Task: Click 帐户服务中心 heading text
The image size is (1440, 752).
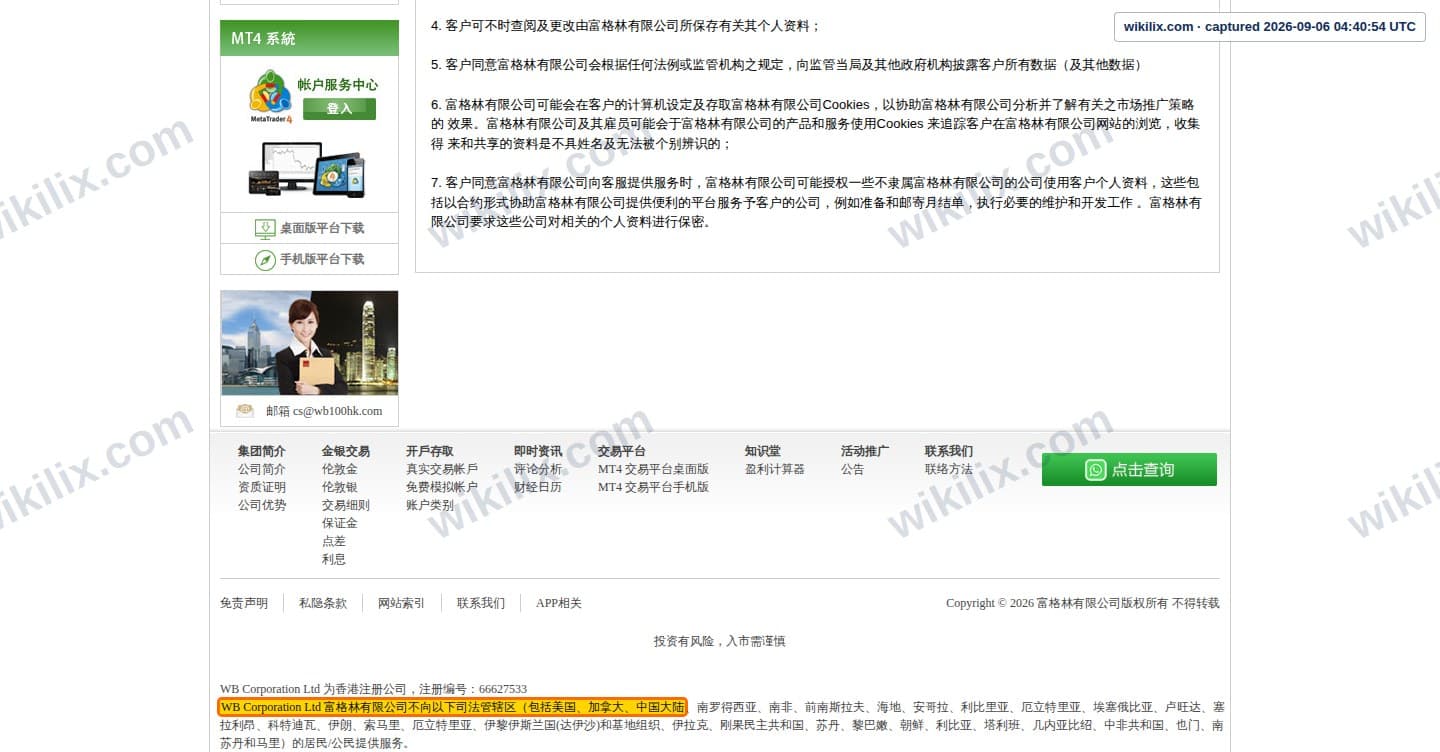Action: [x=337, y=85]
